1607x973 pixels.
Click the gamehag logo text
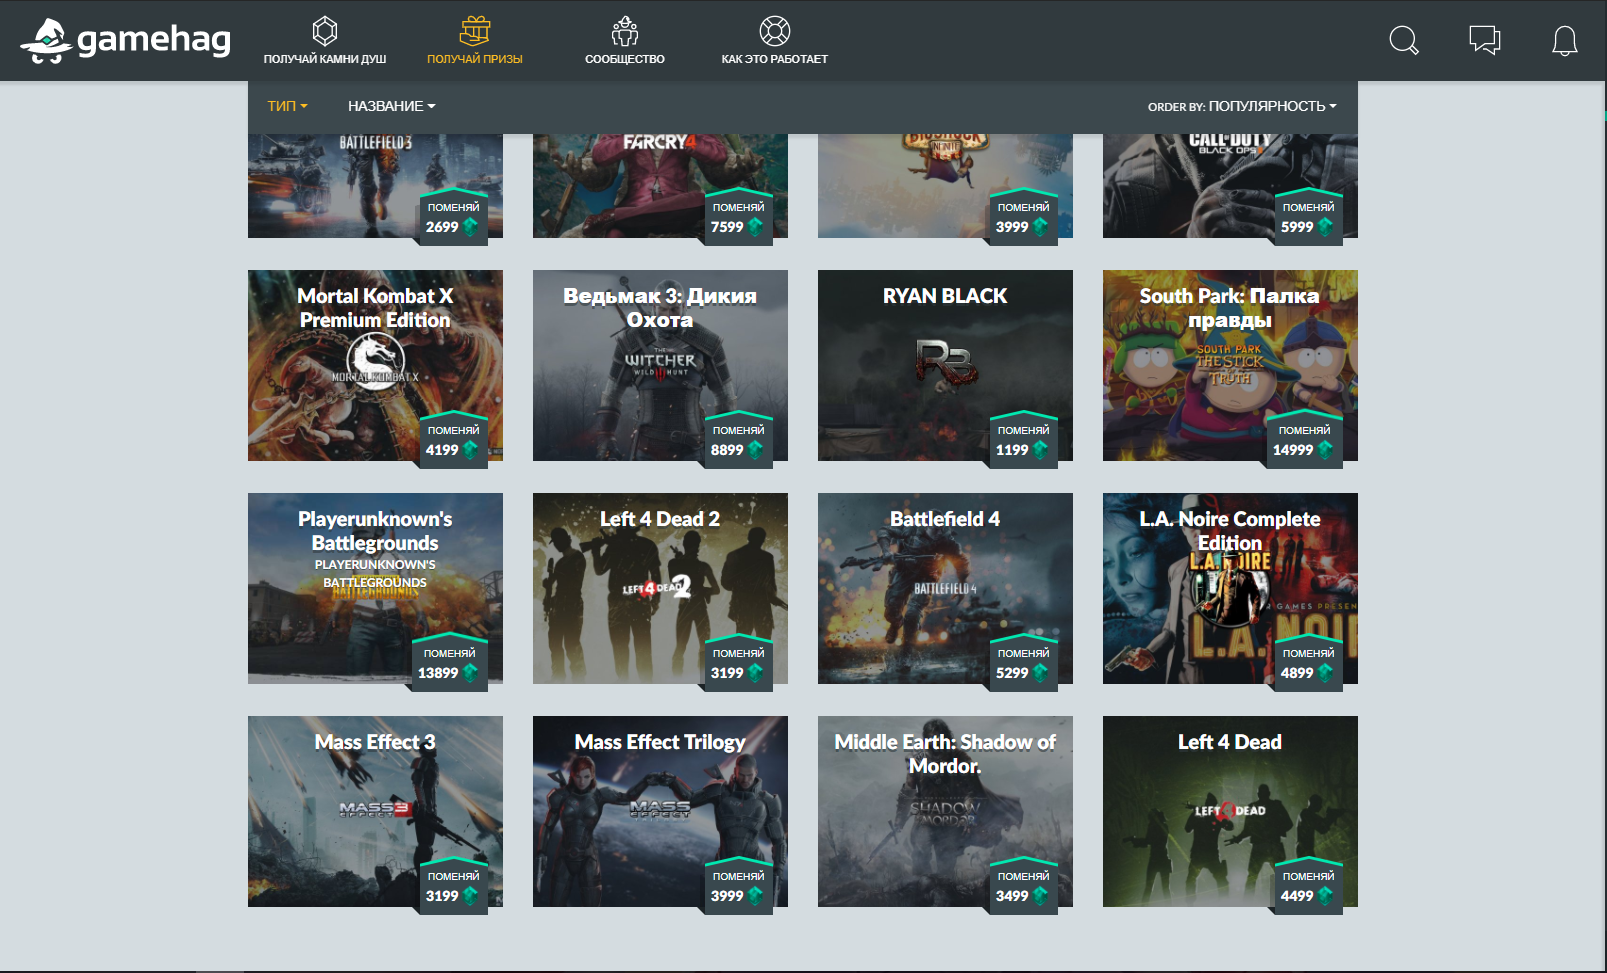point(154,40)
